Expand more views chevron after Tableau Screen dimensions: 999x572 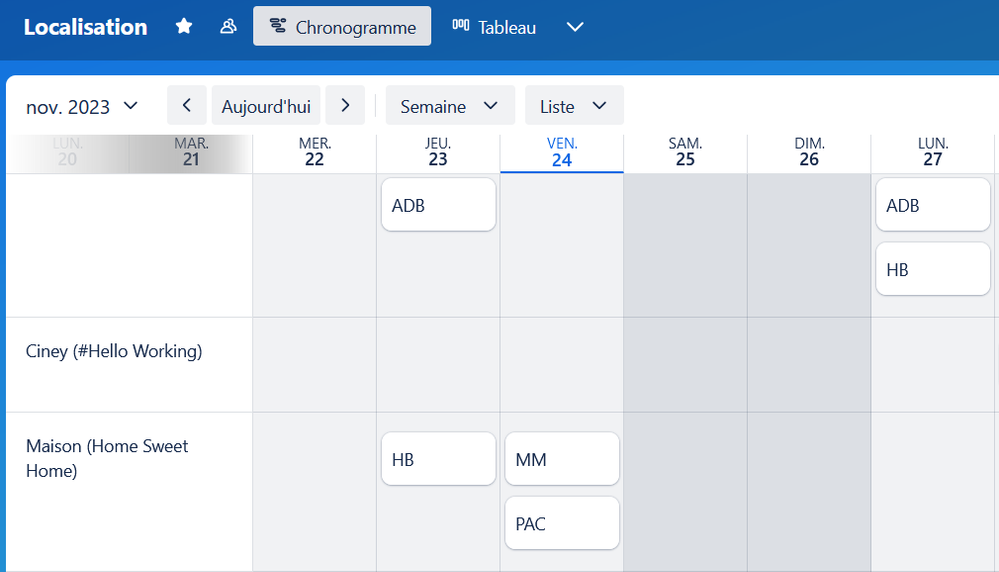click(x=575, y=27)
